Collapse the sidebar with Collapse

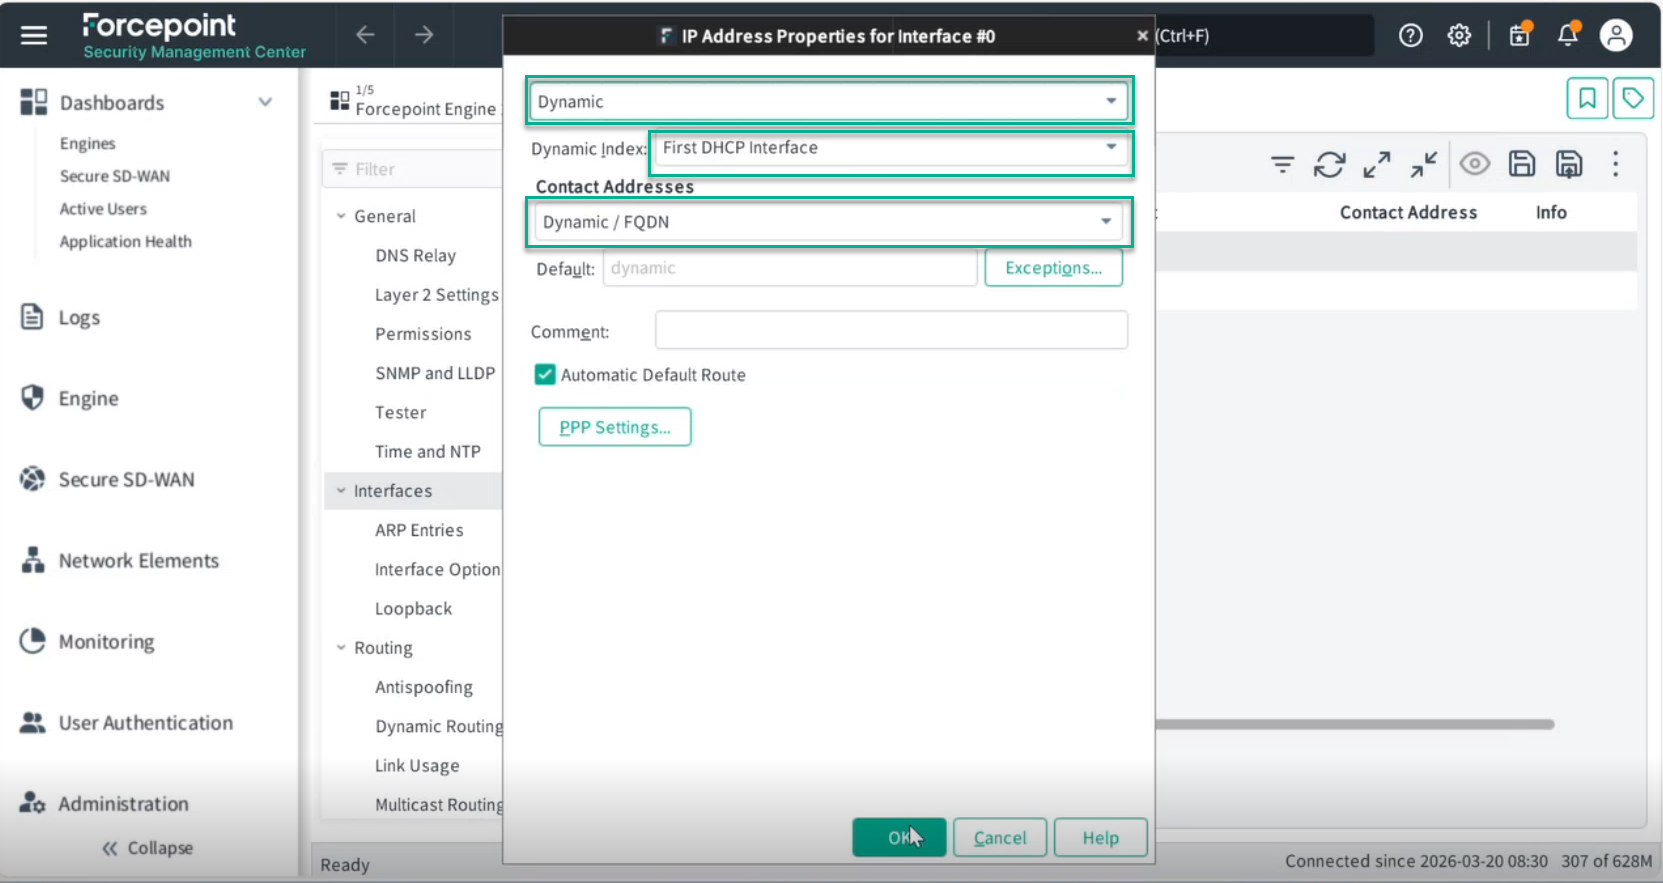(147, 848)
